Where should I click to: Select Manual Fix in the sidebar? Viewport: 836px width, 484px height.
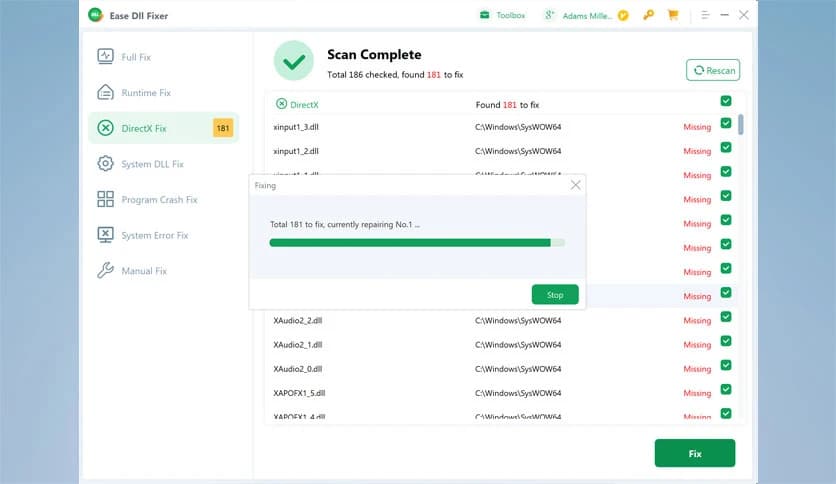click(x=164, y=271)
